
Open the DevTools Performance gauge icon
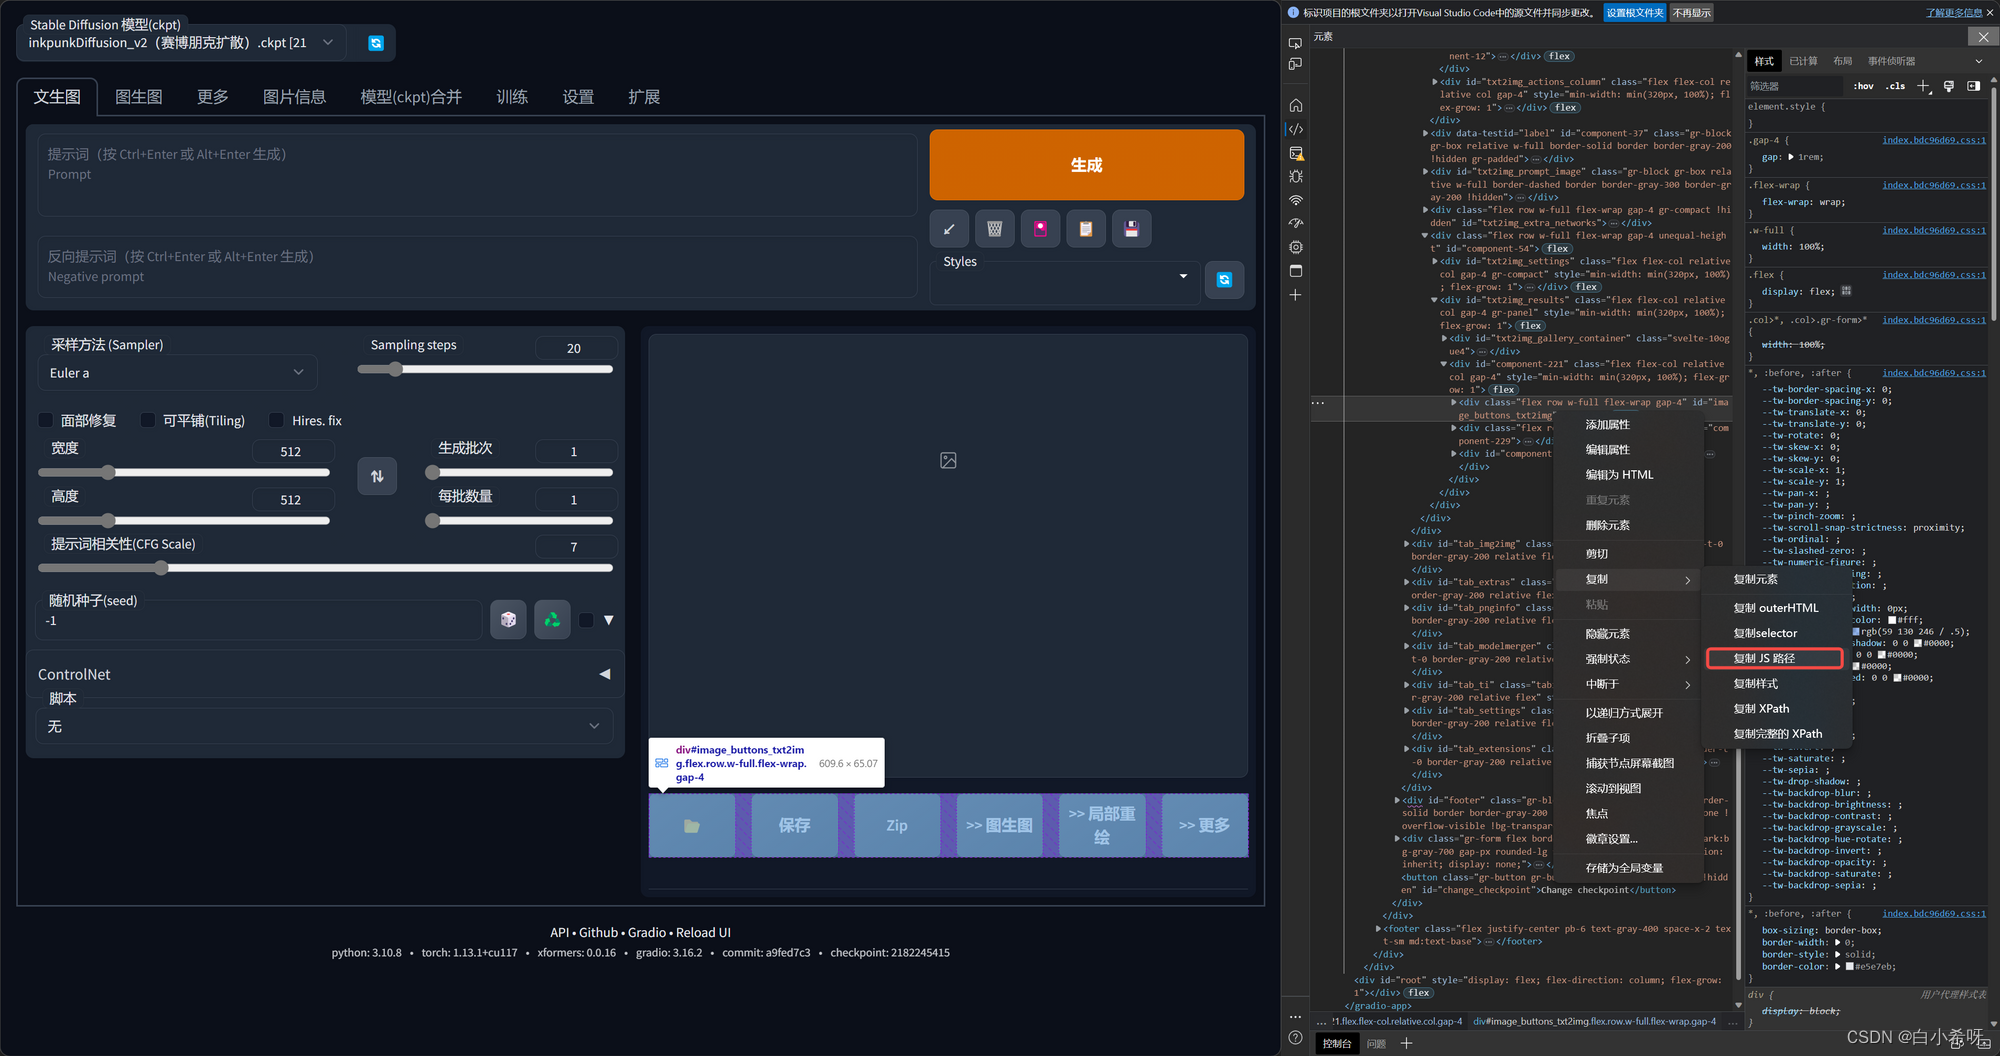click(x=1295, y=223)
